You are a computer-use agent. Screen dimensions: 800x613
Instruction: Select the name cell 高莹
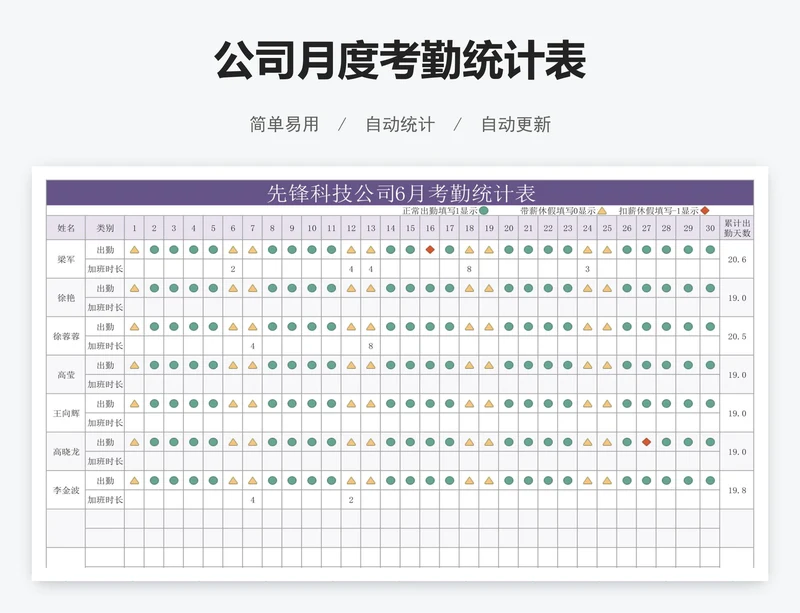(66, 375)
